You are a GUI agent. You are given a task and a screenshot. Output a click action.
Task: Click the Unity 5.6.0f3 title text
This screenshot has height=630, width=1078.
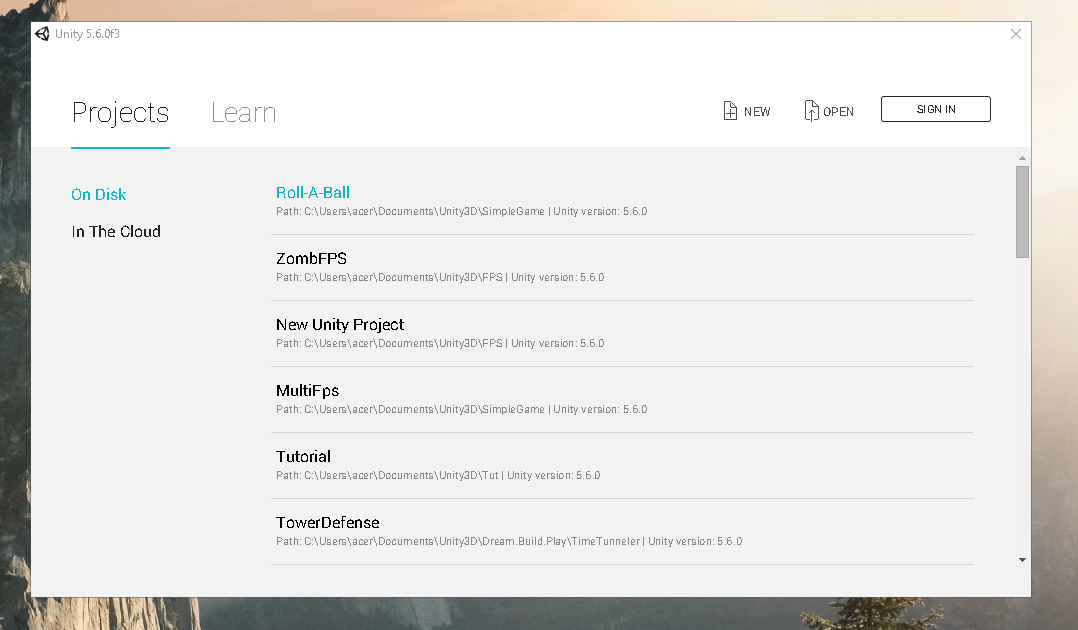click(x=87, y=34)
